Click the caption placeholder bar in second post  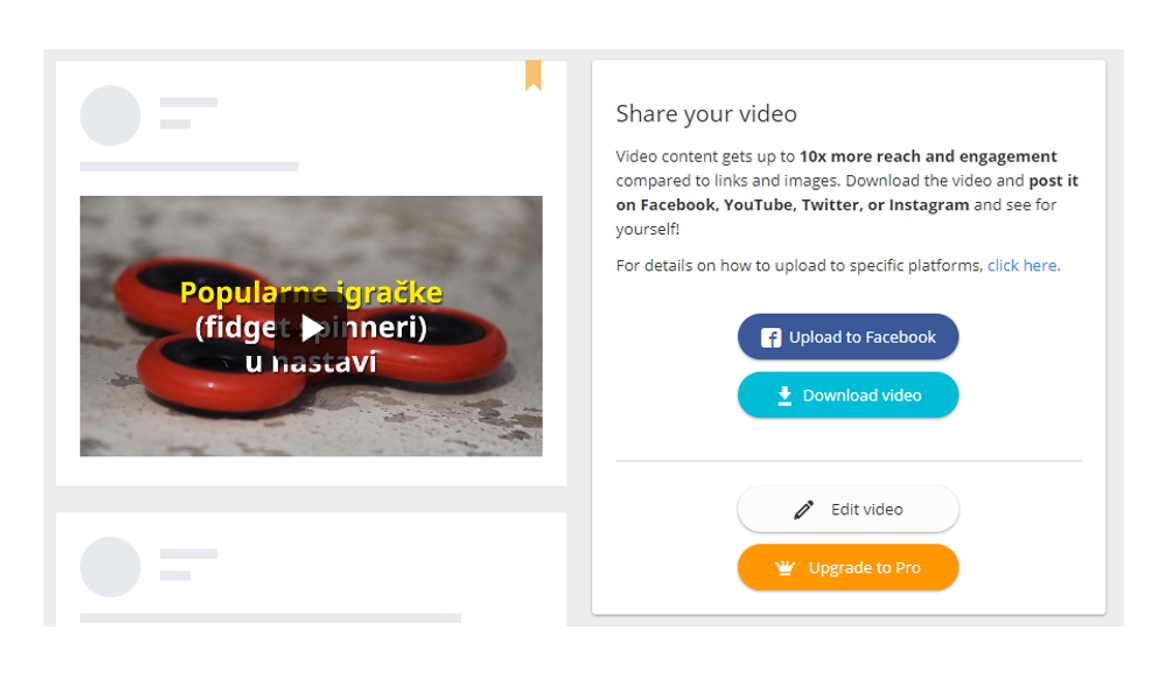pos(270,618)
